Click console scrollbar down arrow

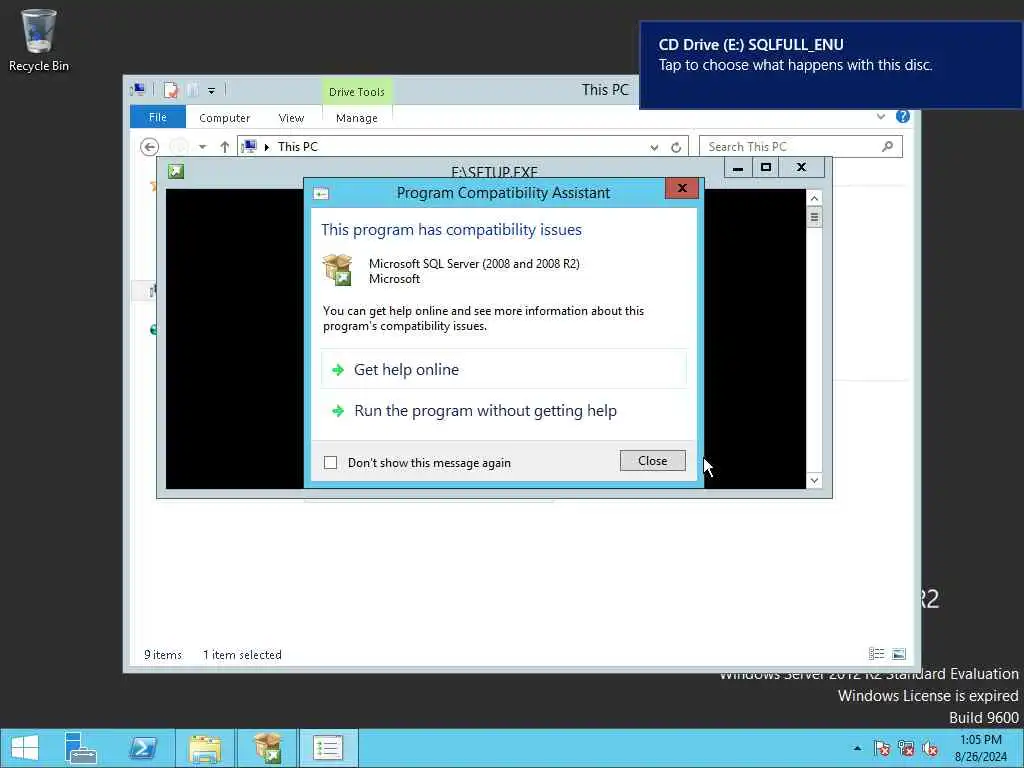point(814,481)
